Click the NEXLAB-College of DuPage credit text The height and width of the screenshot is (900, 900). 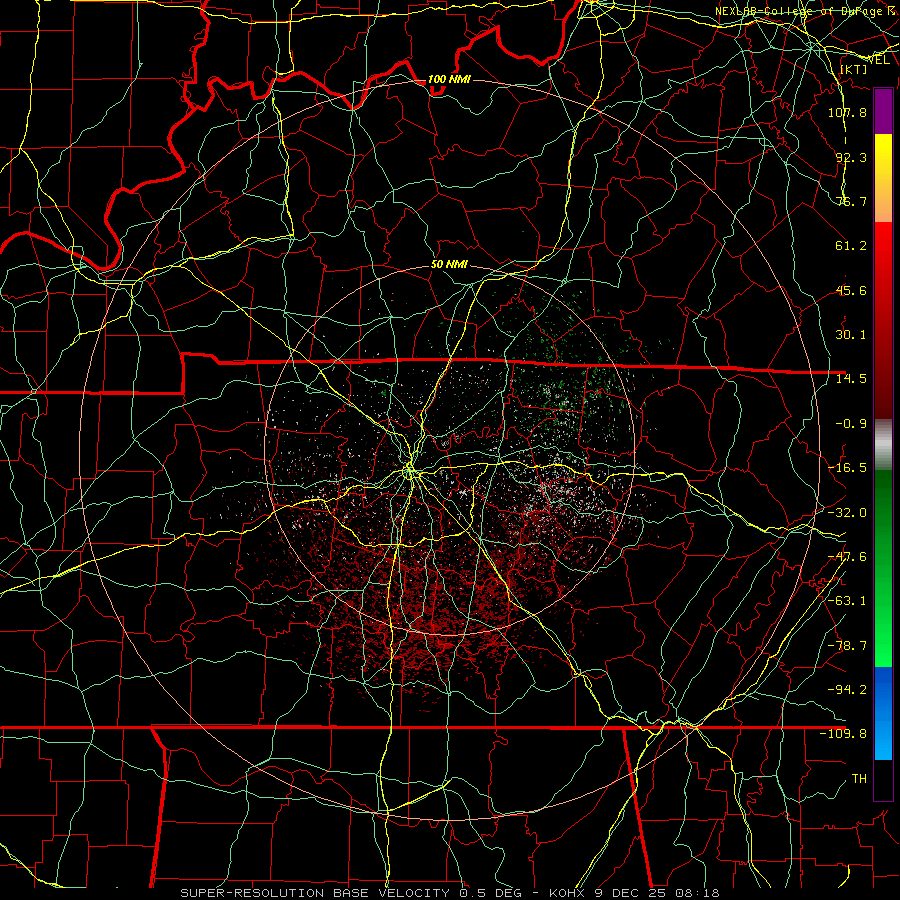[806, 11]
